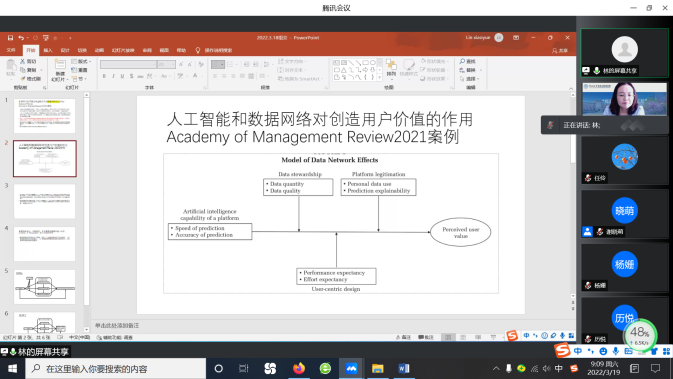Click the Word icon in the taskbar
This screenshot has height=379, width=673.
[403, 368]
